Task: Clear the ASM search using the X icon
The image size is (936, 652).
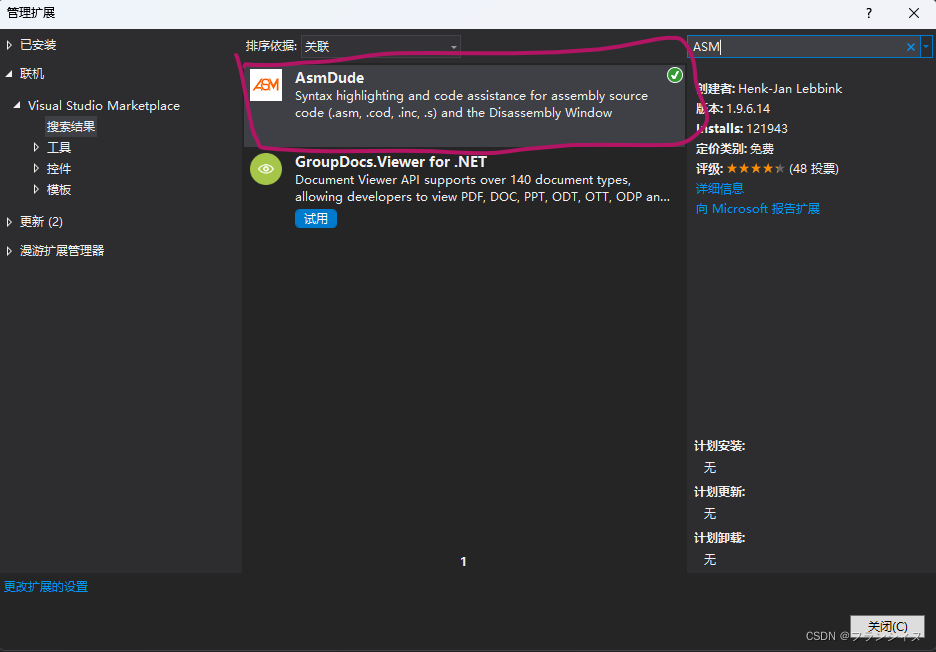Action: (909, 46)
